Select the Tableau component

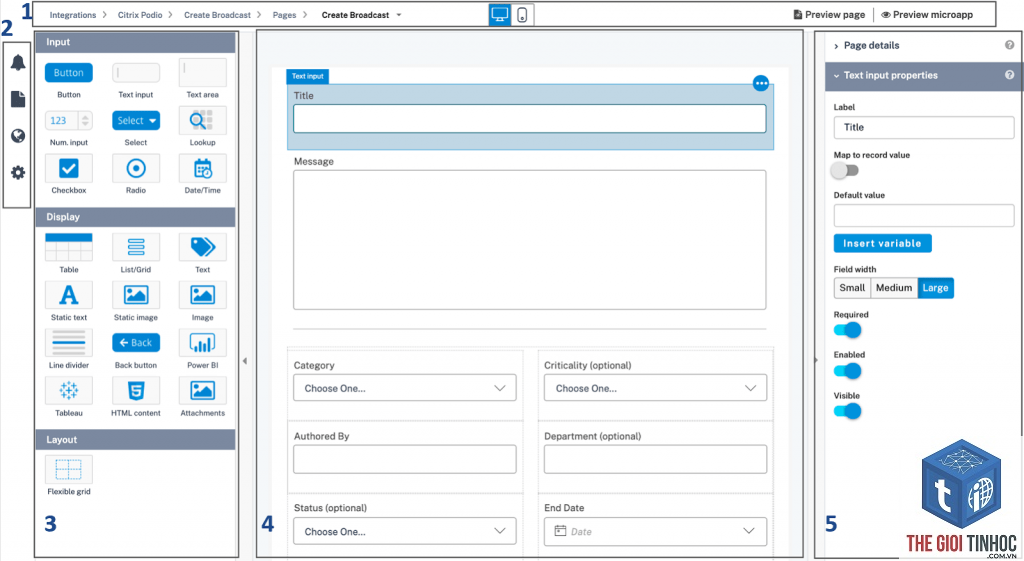[x=69, y=391]
